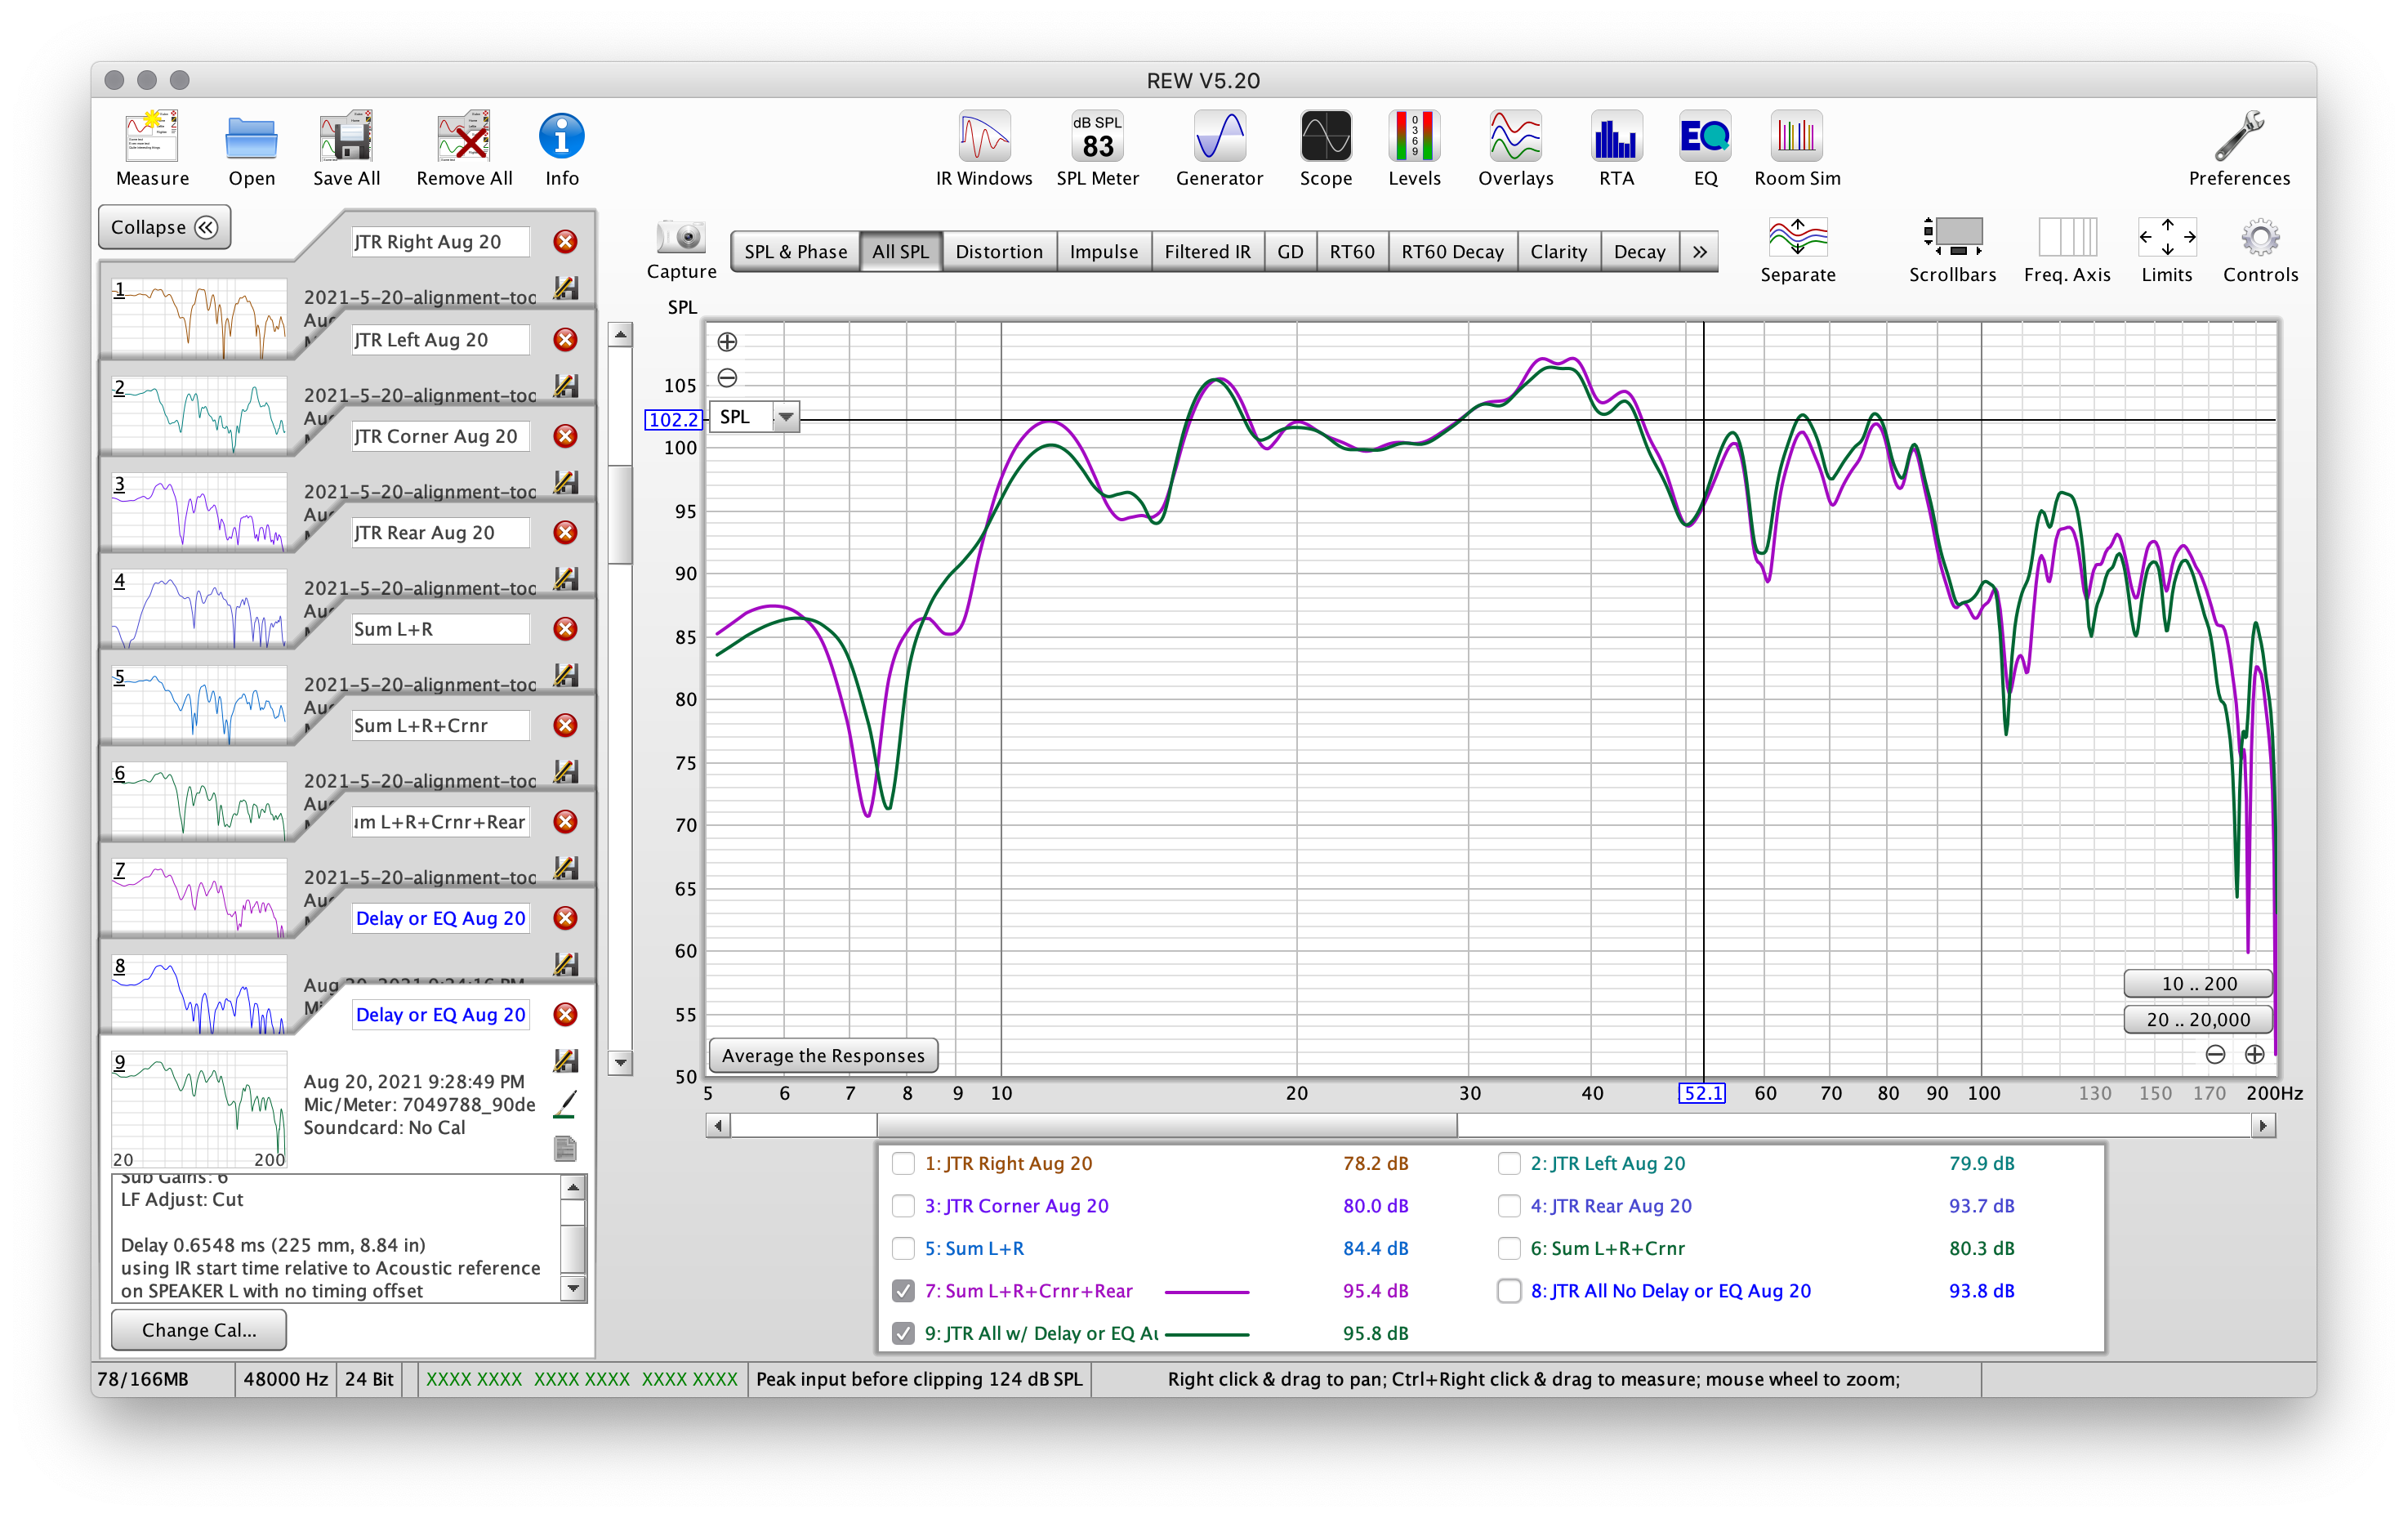Screen dimensions: 2408x1518
Task: Click the Change Cal... button
Action: pyautogui.click(x=199, y=1330)
